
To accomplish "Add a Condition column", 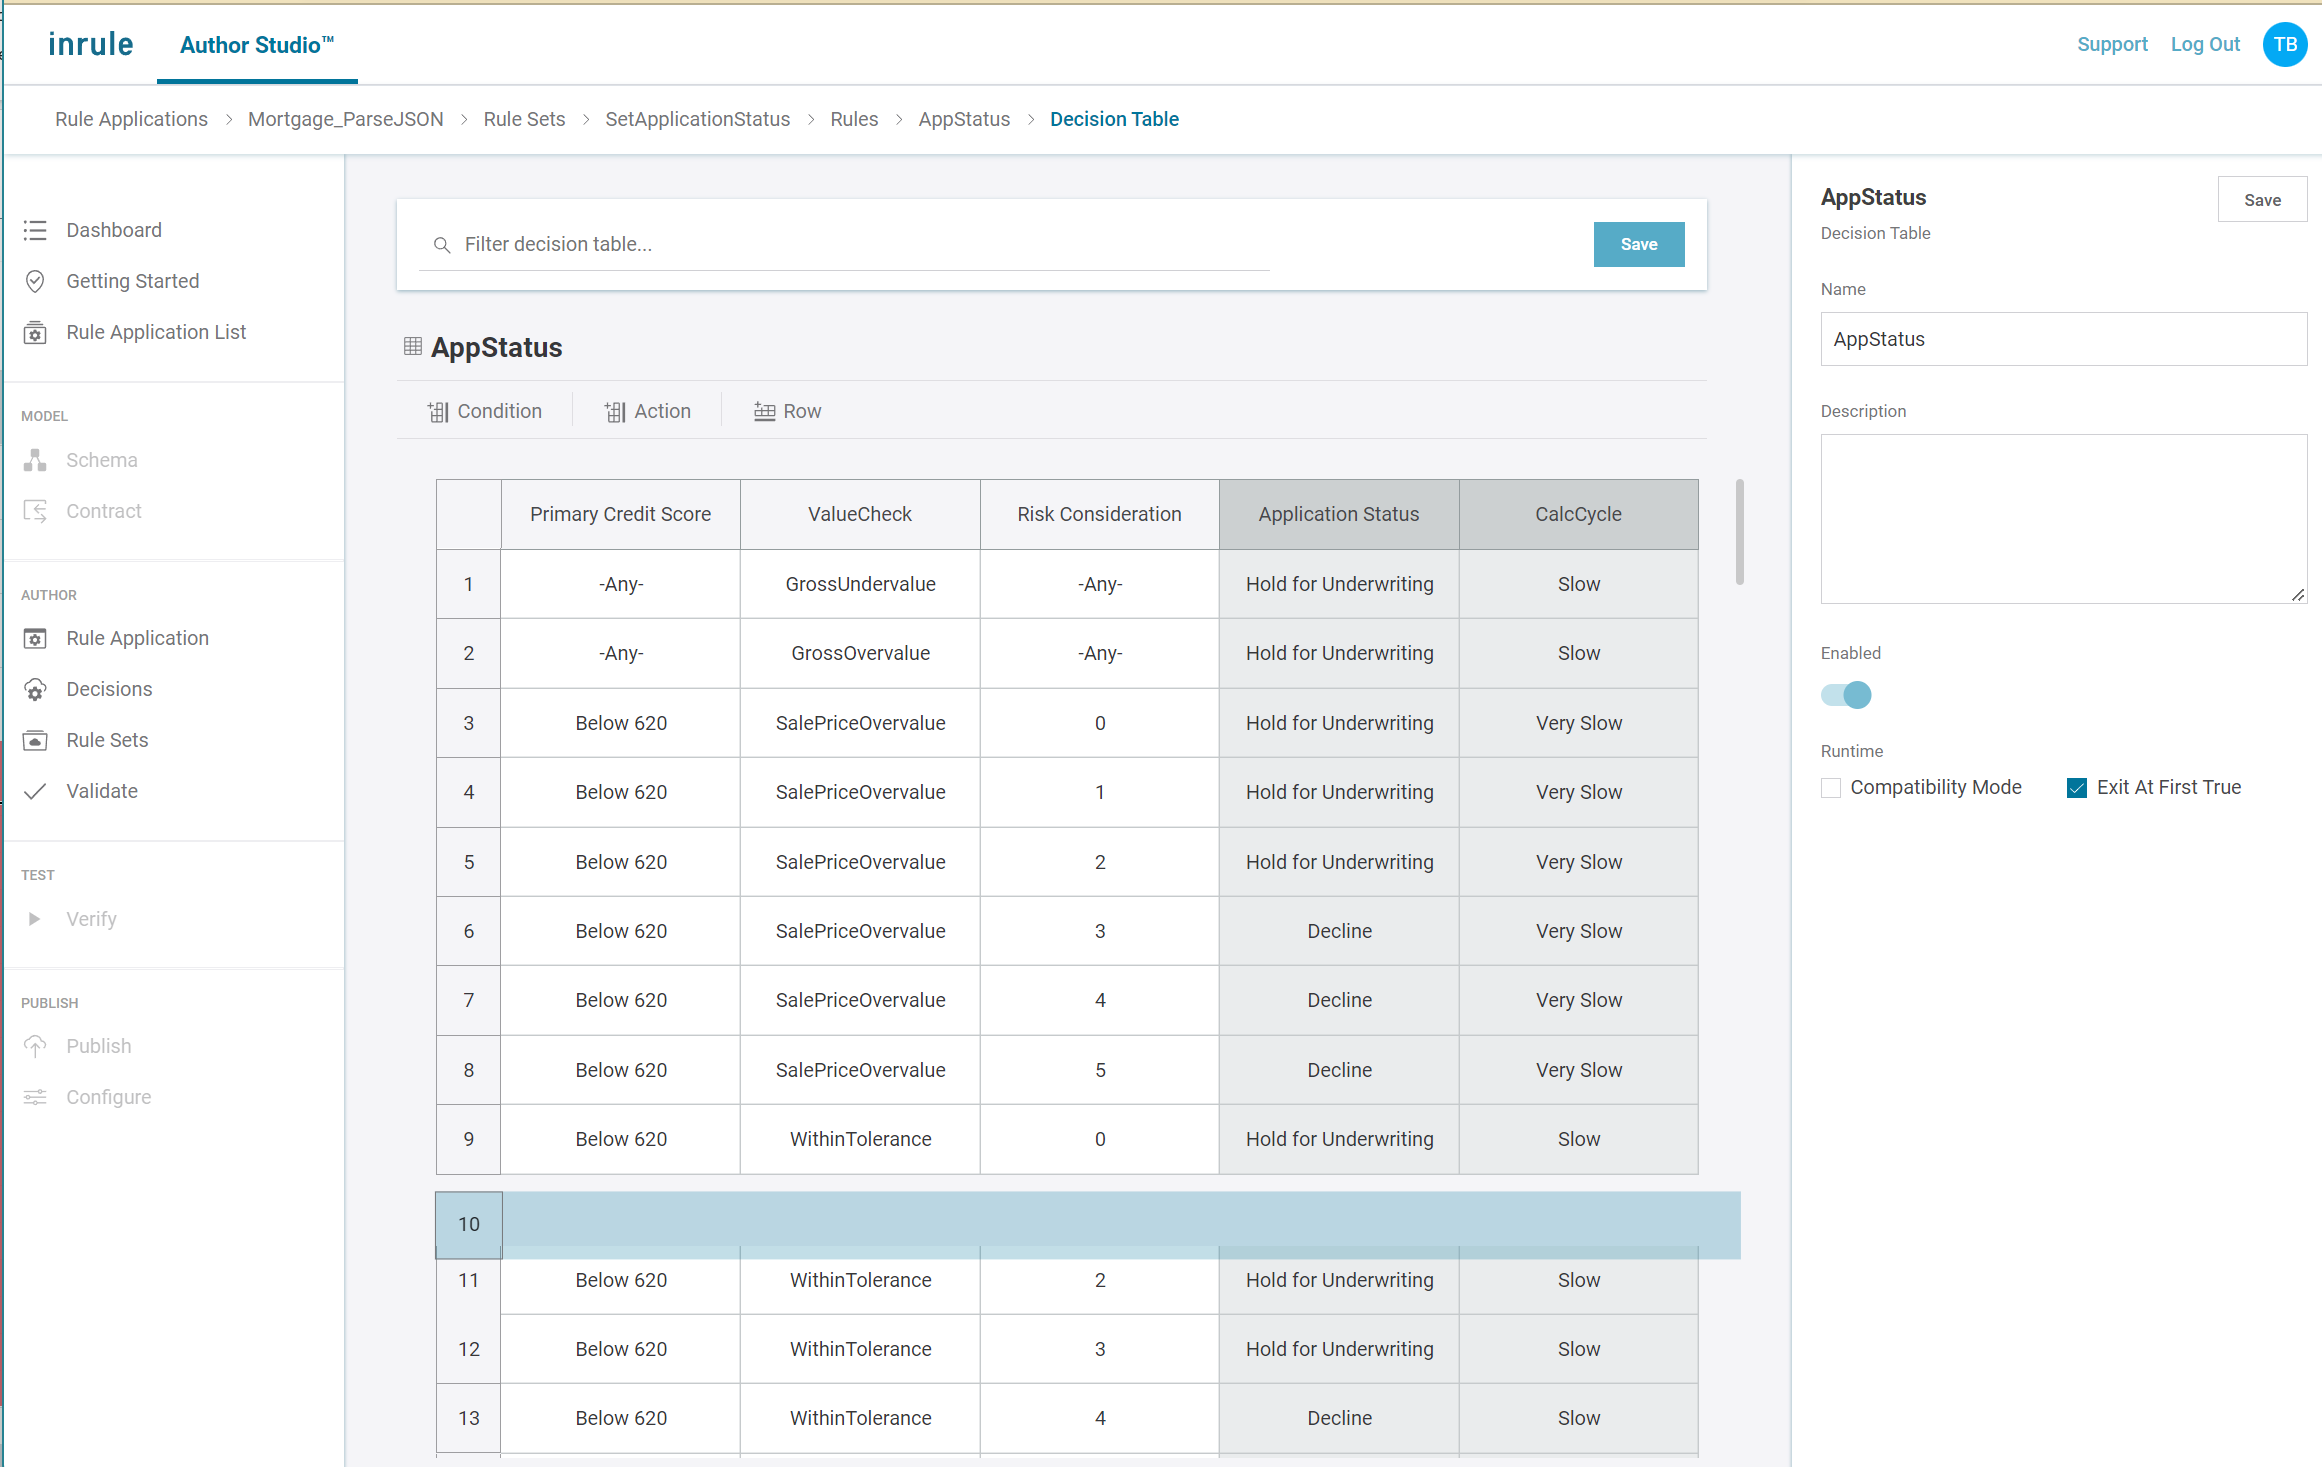I will (x=485, y=411).
